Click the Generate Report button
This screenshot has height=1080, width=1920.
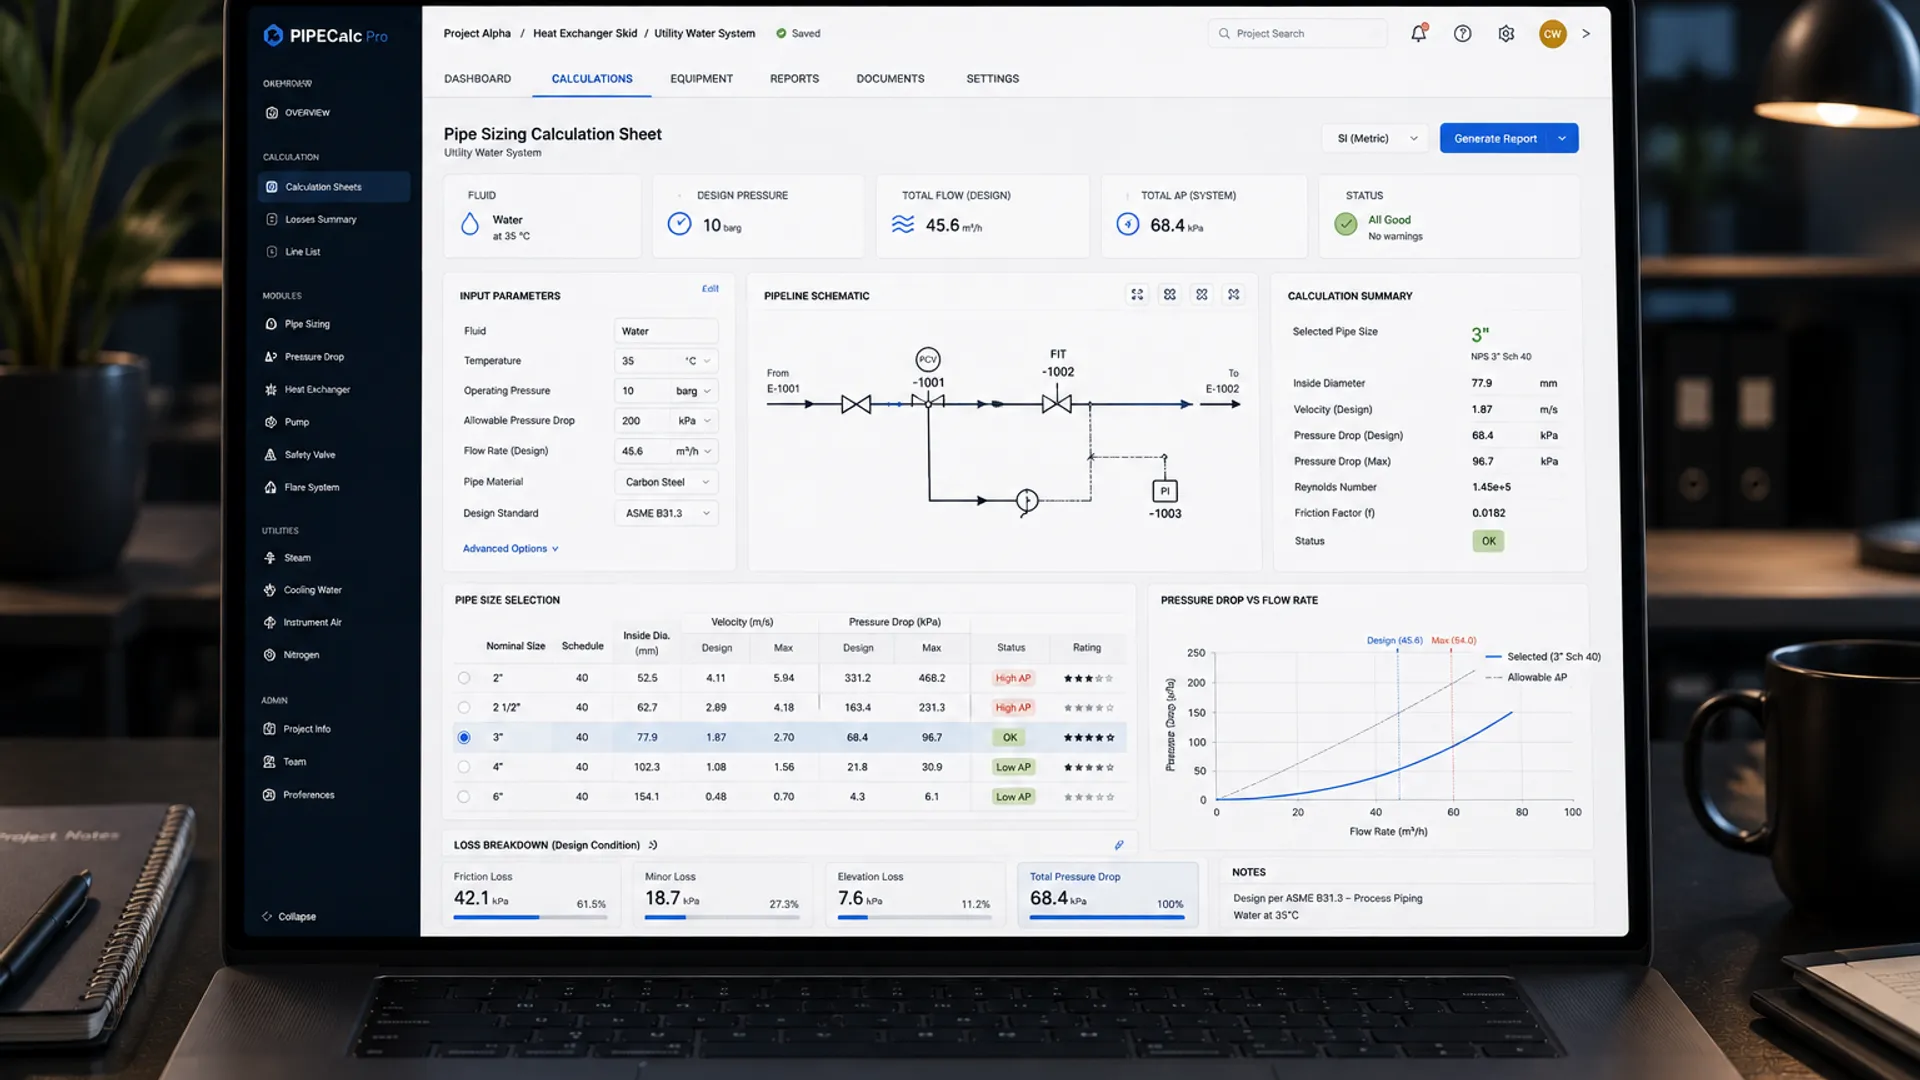pyautogui.click(x=1494, y=138)
